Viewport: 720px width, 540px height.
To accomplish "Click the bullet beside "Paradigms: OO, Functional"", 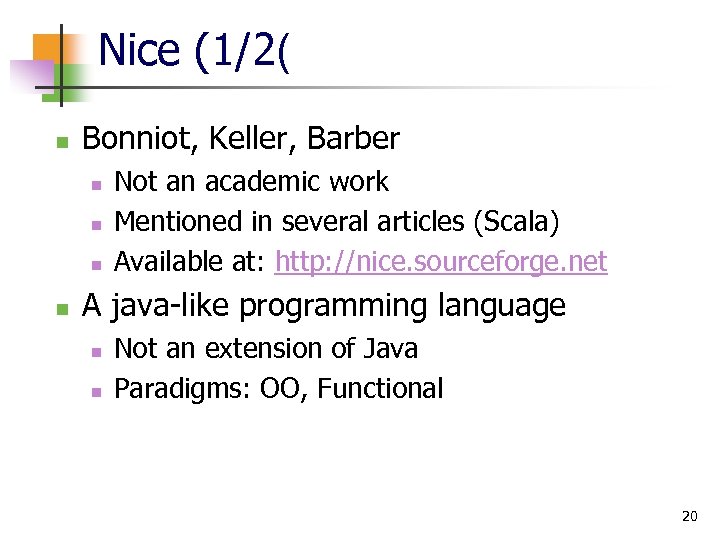I will click(96, 392).
